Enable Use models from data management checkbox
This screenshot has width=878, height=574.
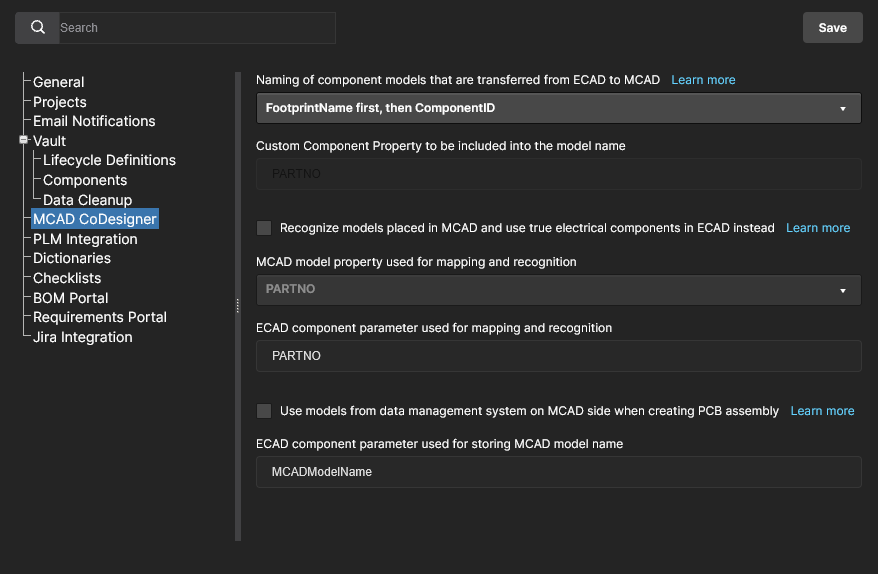tap(264, 411)
